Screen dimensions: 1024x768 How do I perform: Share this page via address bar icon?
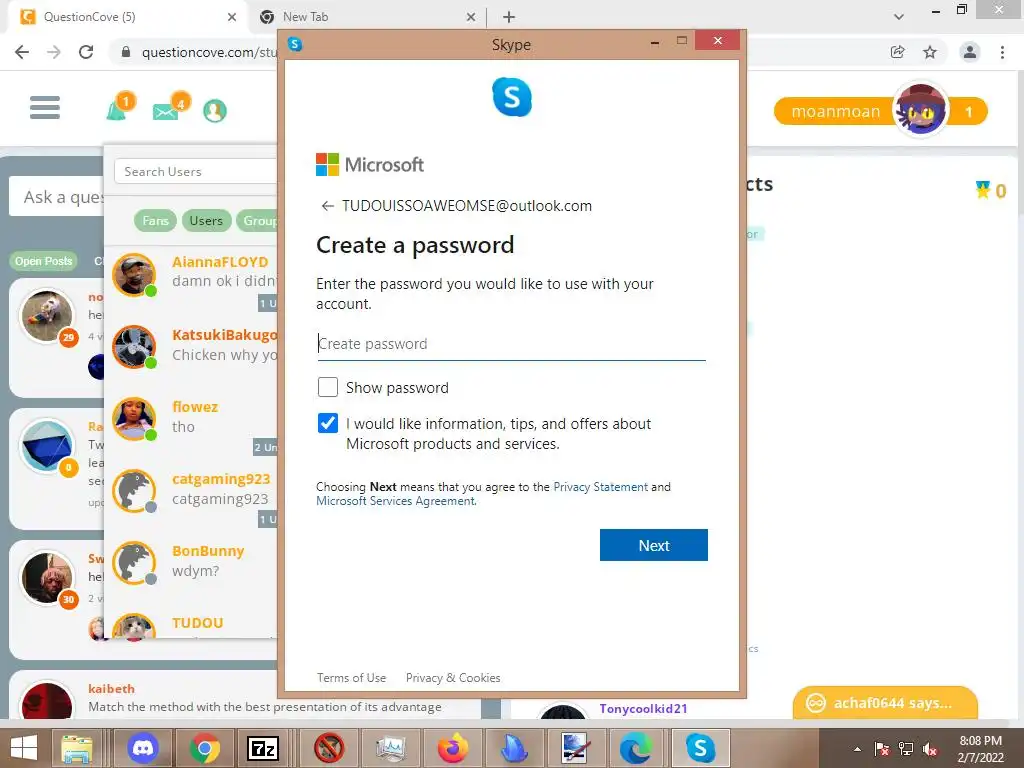click(897, 52)
